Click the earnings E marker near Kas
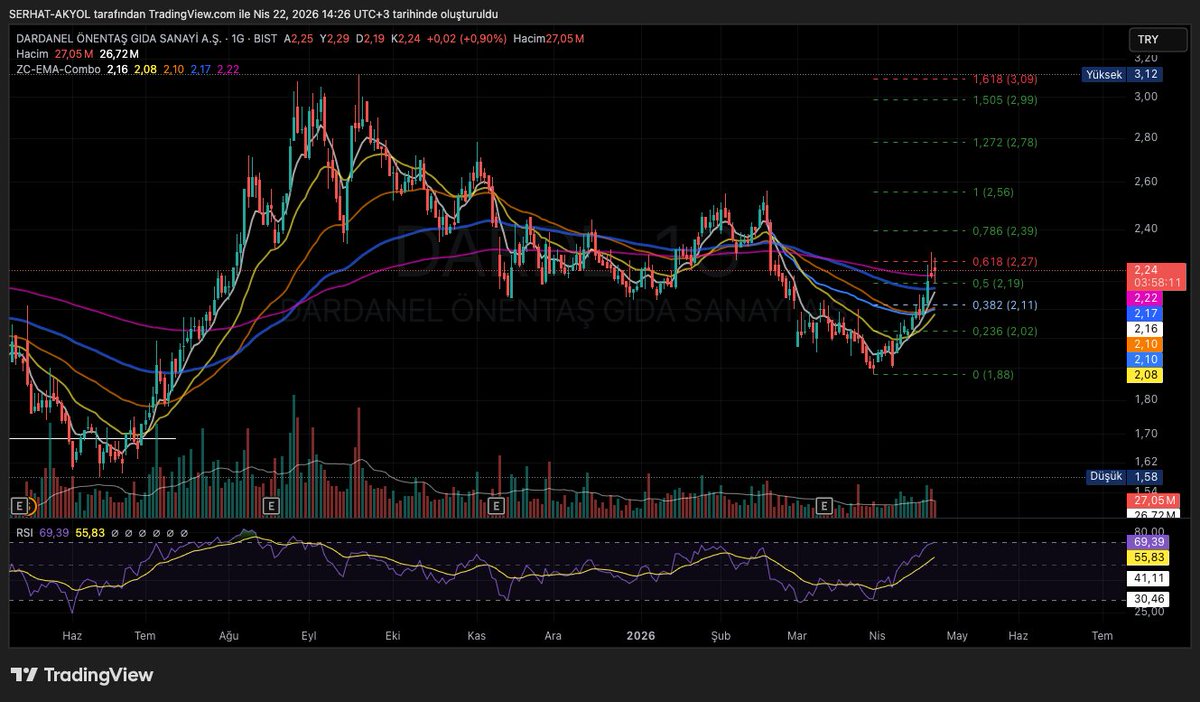Image resolution: width=1200 pixels, height=702 pixels. pyautogui.click(x=496, y=507)
